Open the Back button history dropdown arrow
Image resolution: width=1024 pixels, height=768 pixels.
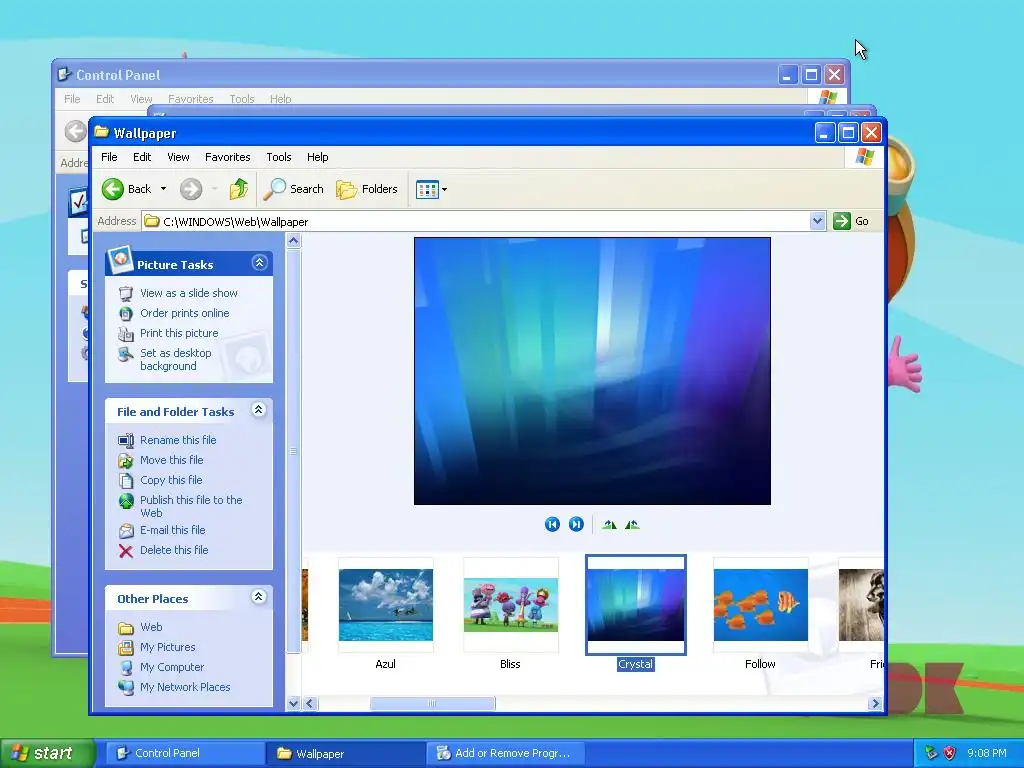(163, 189)
